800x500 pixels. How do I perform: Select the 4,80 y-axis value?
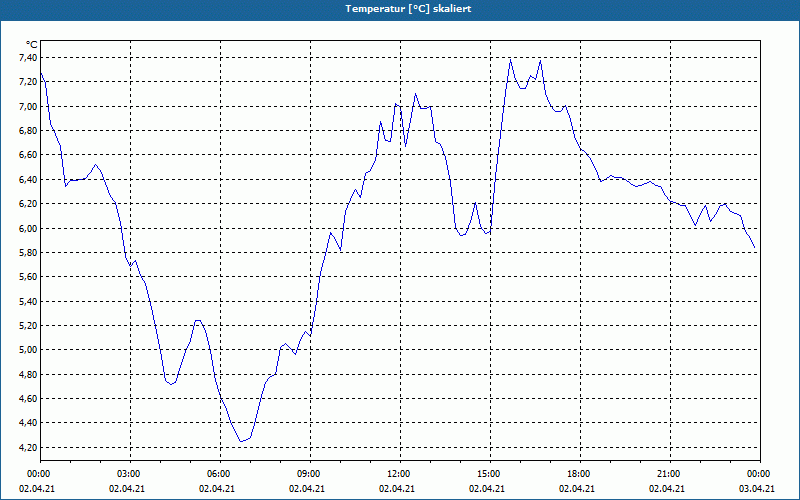click(28, 374)
